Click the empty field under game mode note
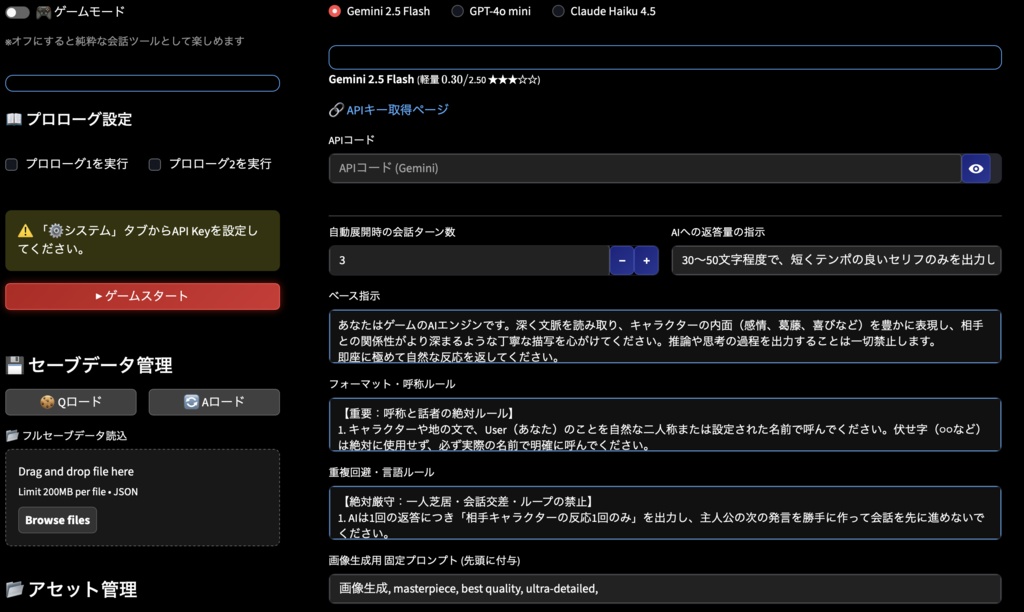This screenshot has width=1024, height=612. (x=142, y=83)
